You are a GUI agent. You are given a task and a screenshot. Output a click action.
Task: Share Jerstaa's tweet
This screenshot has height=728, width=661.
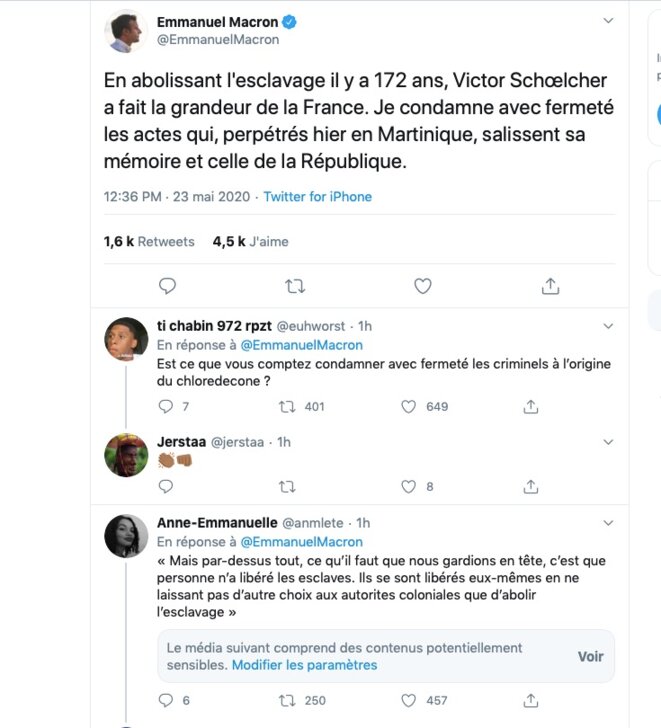[x=531, y=487]
